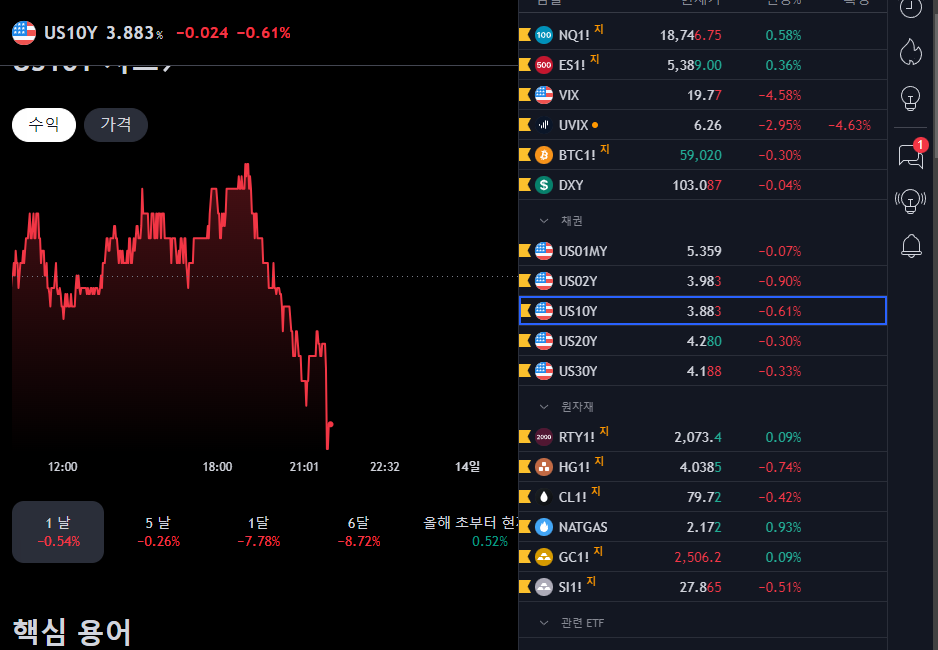
Task: Click the water drop icon for CL1!
Action: click(x=544, y=497)
